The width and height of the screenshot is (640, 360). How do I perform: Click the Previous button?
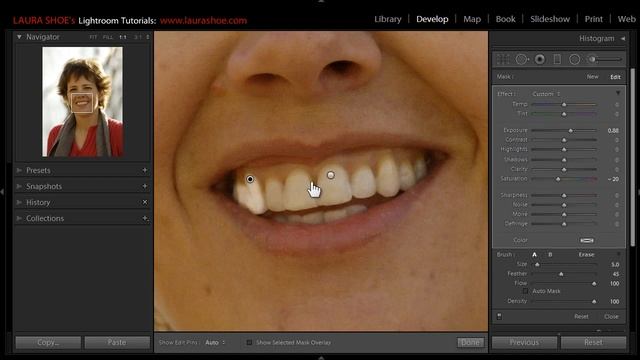524,342
